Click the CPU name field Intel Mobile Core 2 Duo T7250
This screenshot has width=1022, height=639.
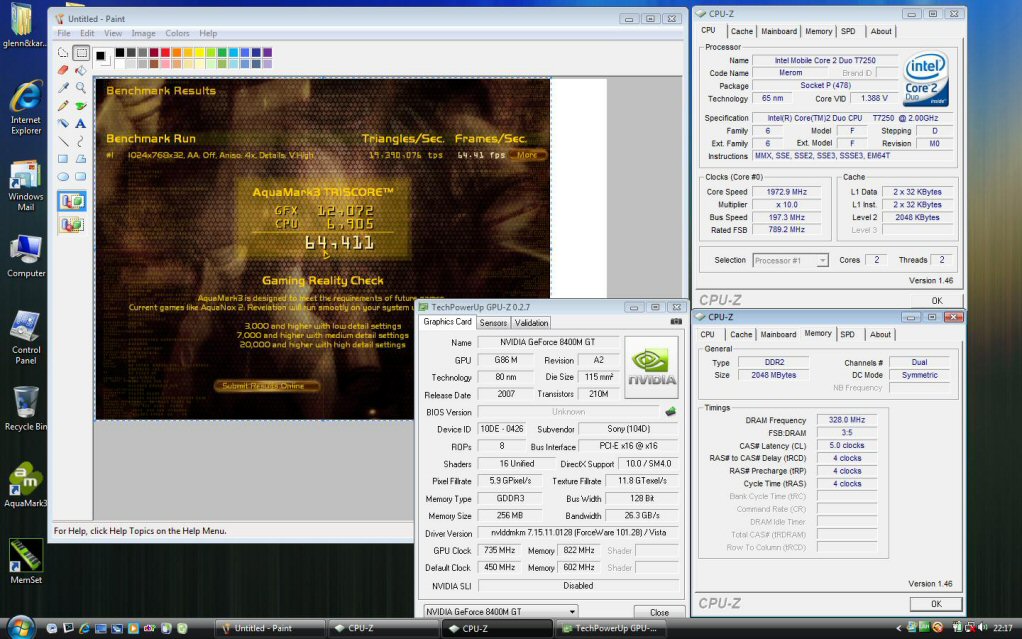(825, 60)
